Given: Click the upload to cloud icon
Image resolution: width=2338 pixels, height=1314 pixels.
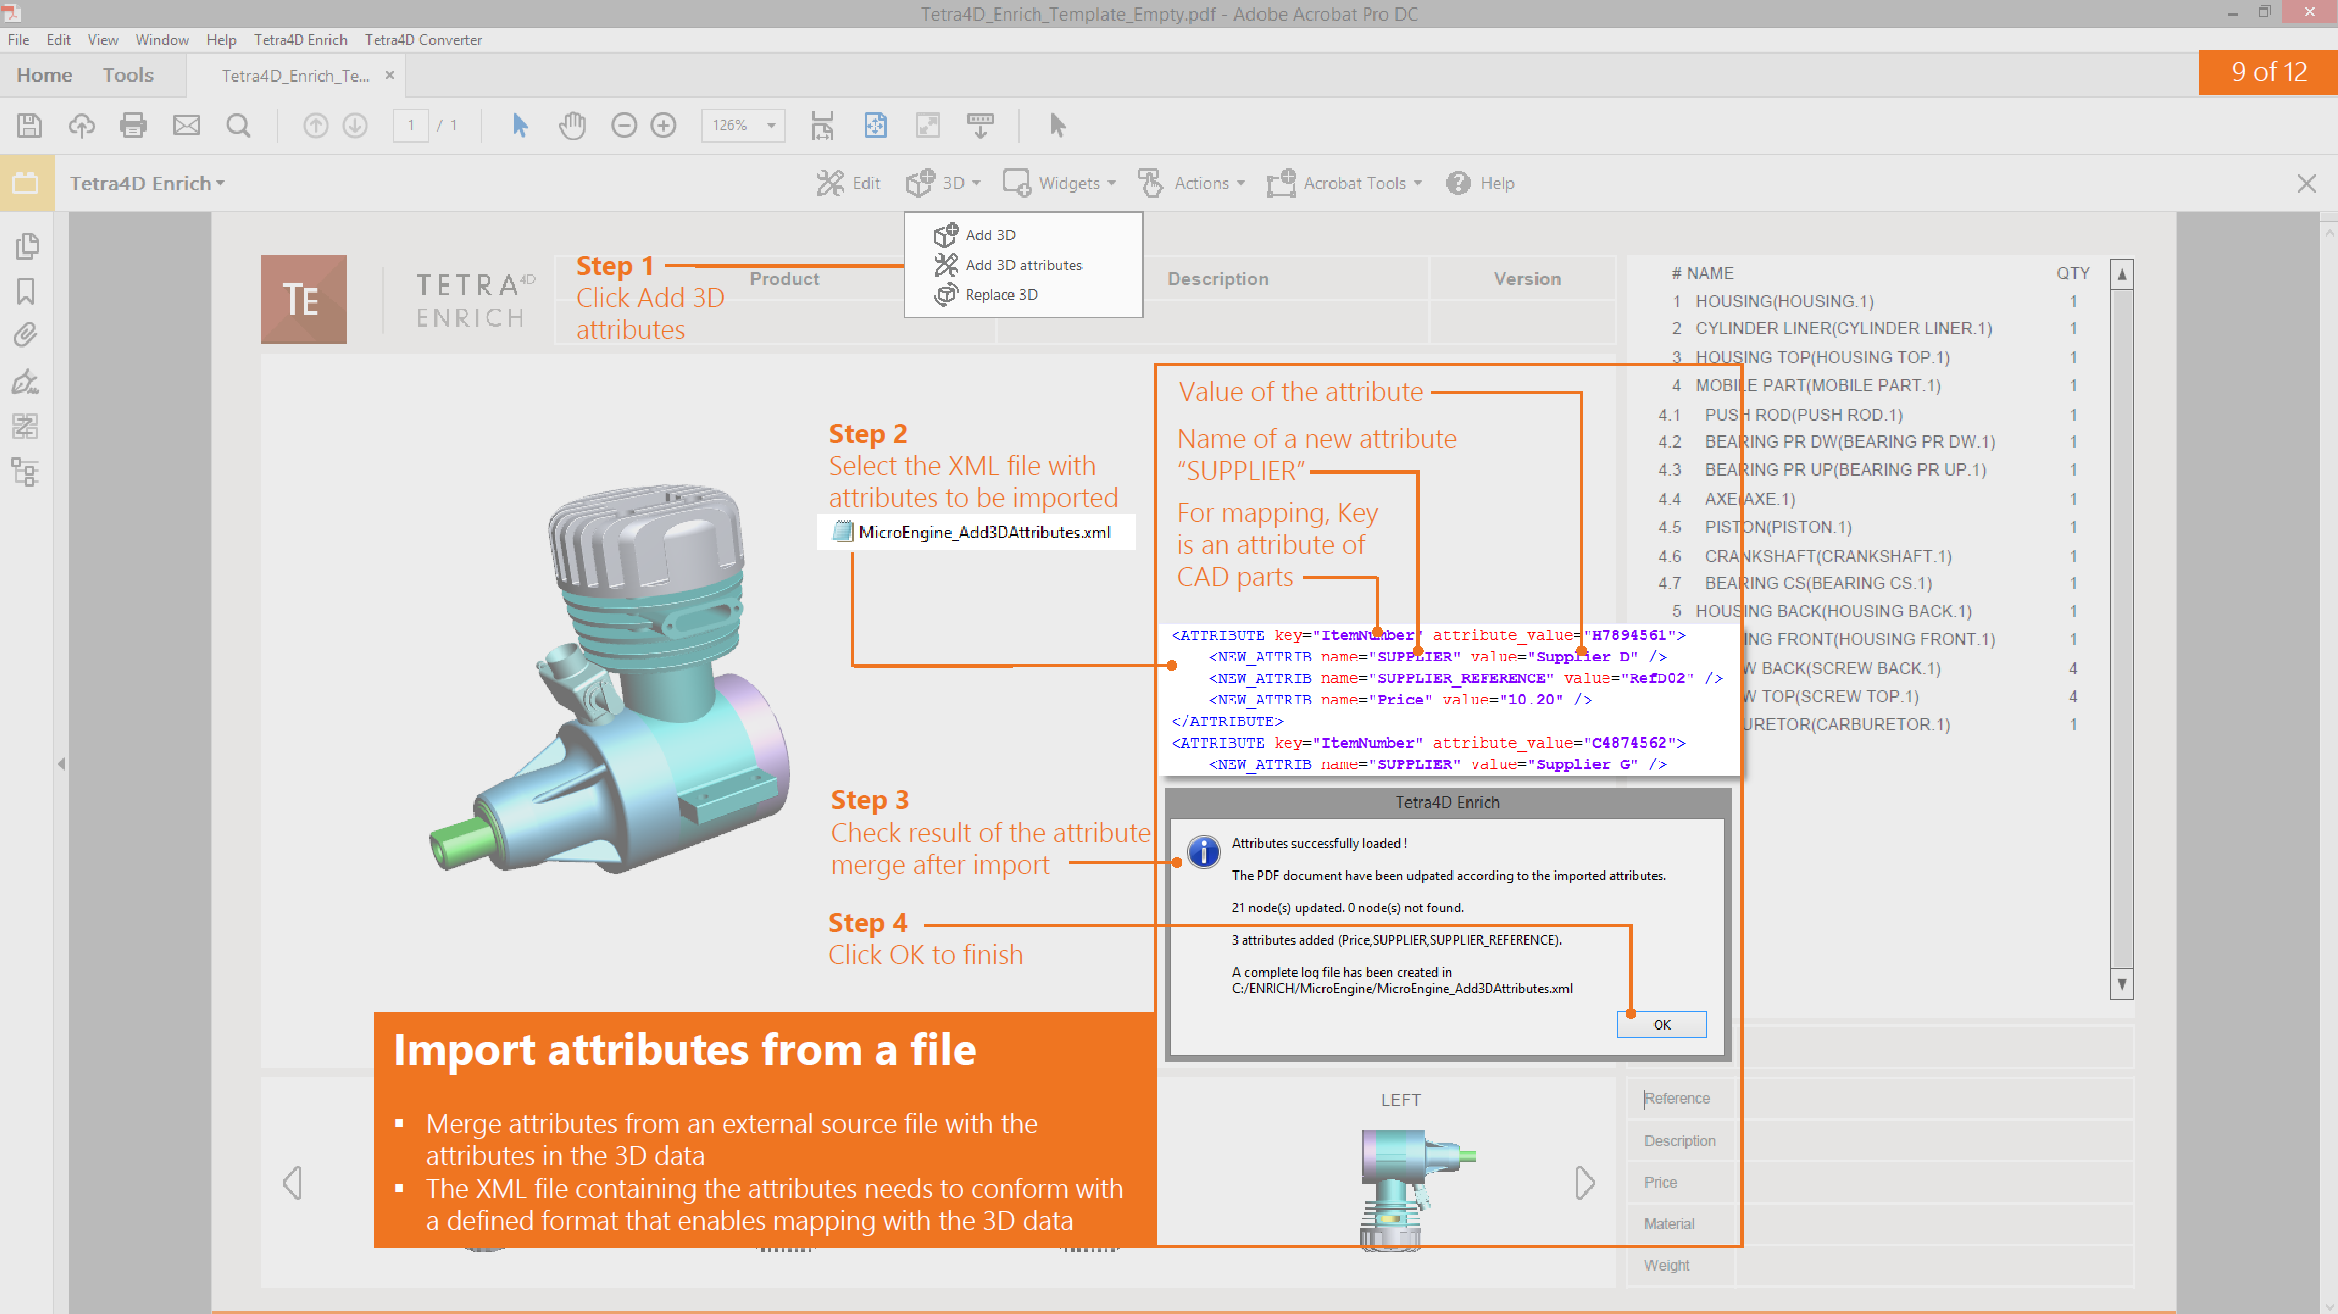Looking at the screenshot, I should click(x=81, y=125).
